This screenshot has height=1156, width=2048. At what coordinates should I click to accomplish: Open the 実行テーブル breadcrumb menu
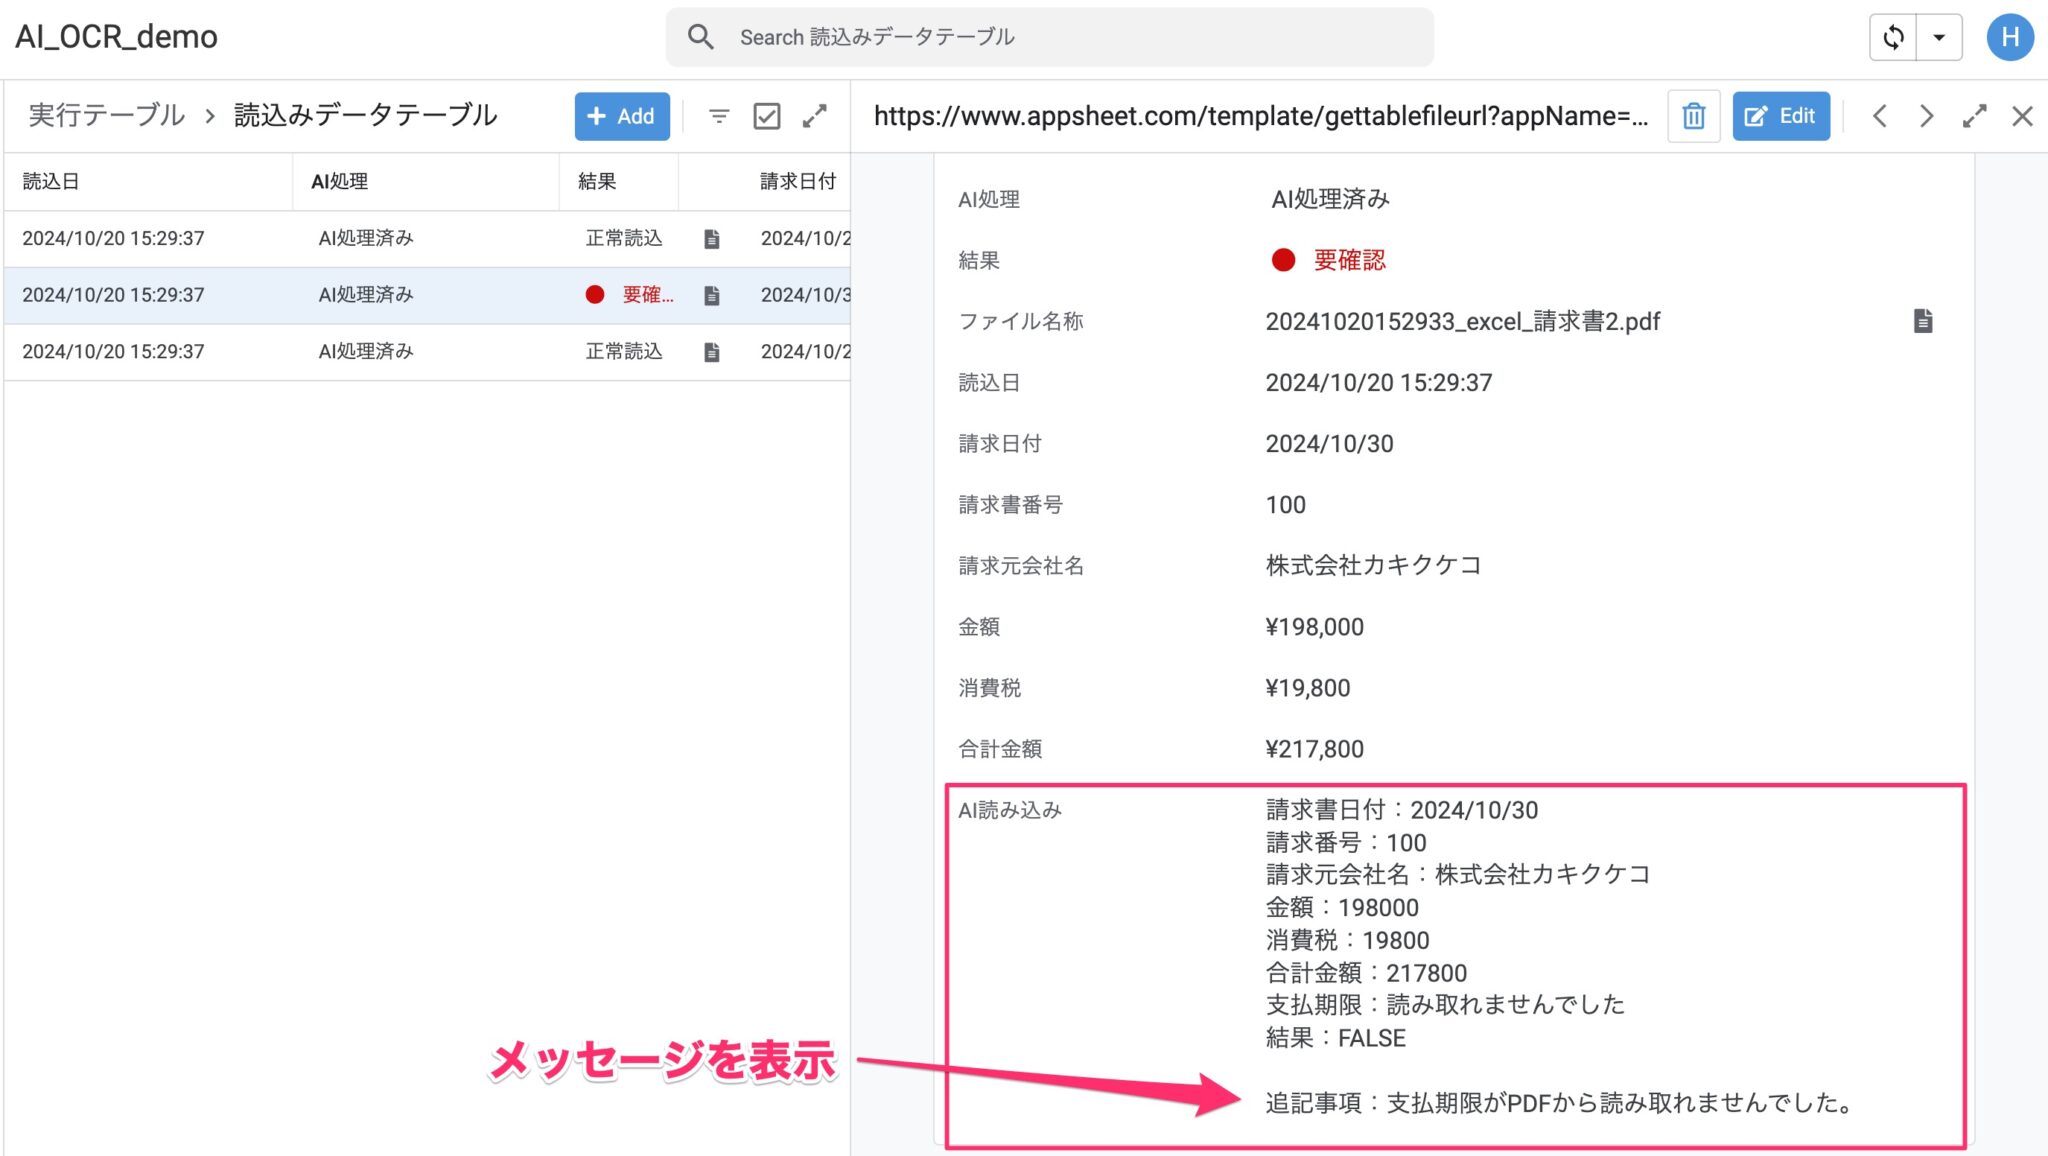[x=105, y=115]
